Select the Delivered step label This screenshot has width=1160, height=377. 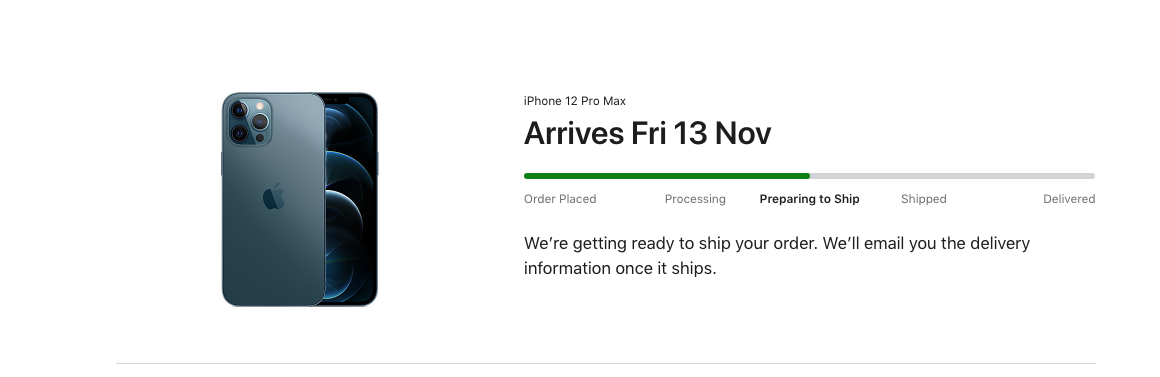point(1069,199)
